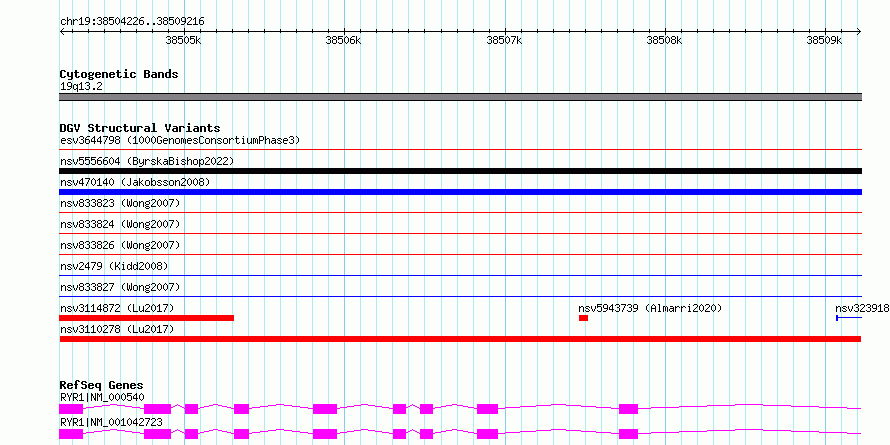This screenshot has height=445, width=890.
Task: Select the 19q13.2 band label
Action: coord(81,87)
